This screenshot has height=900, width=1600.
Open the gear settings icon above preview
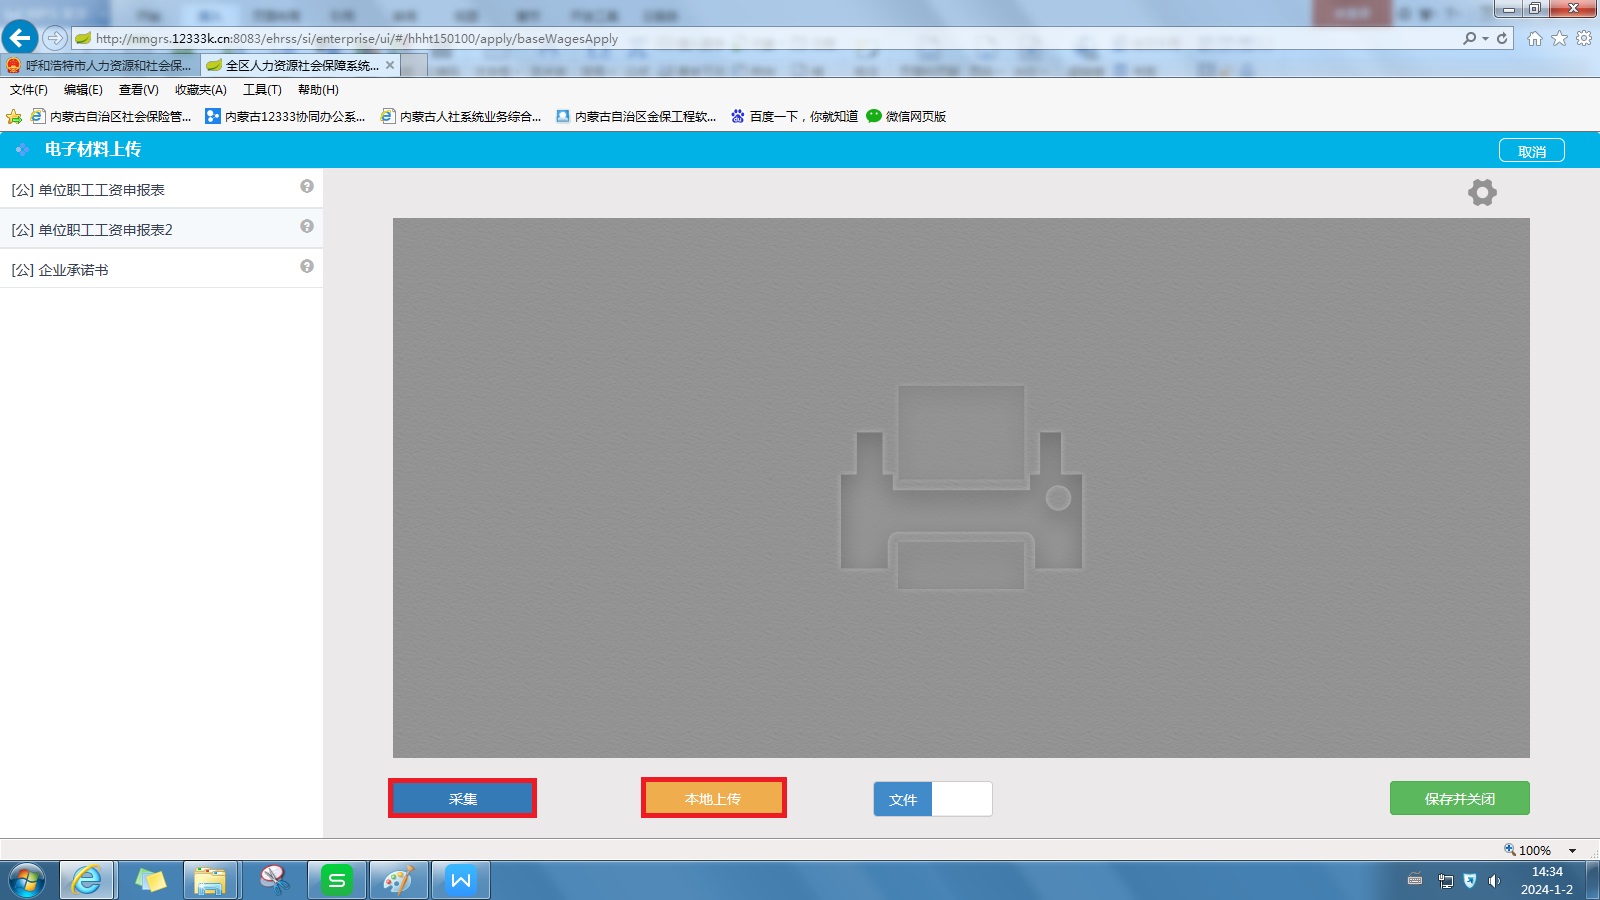1482,192
